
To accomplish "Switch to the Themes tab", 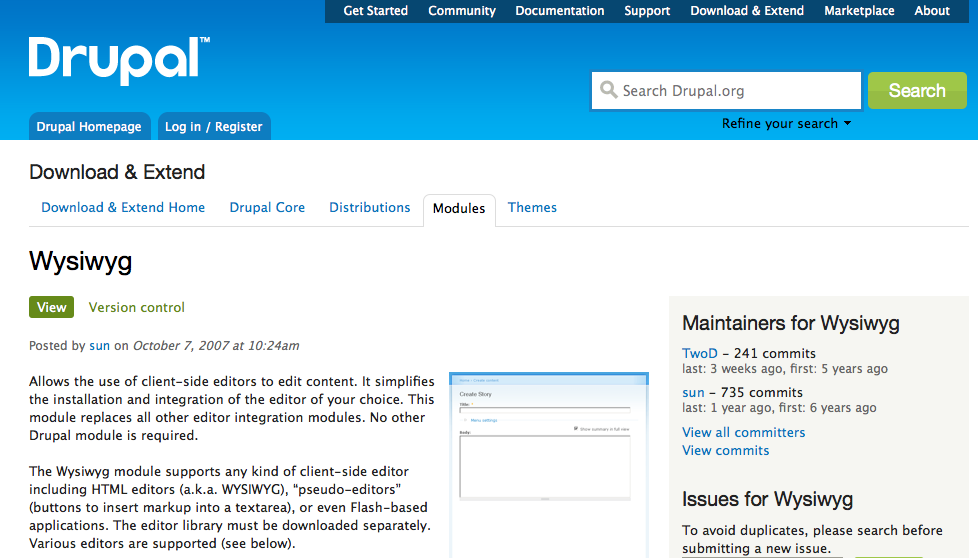I will point(532,208).
